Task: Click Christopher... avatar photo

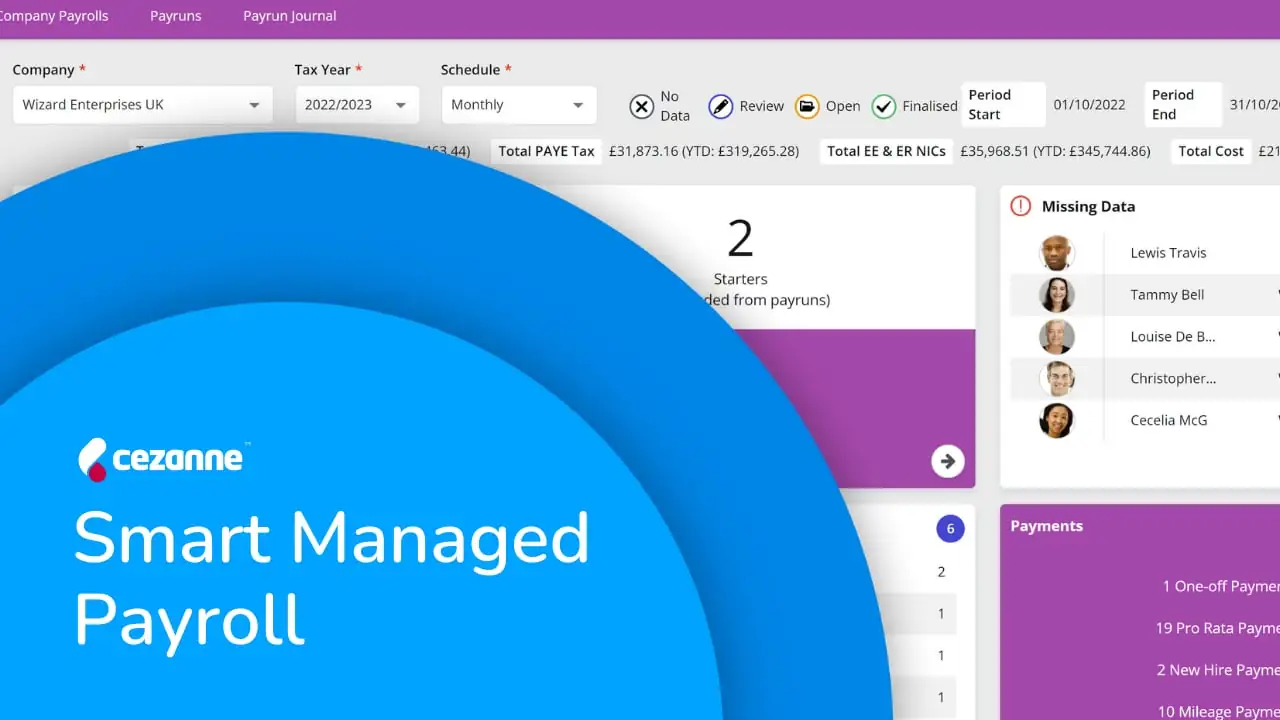Action: (x=1056, y=379)
